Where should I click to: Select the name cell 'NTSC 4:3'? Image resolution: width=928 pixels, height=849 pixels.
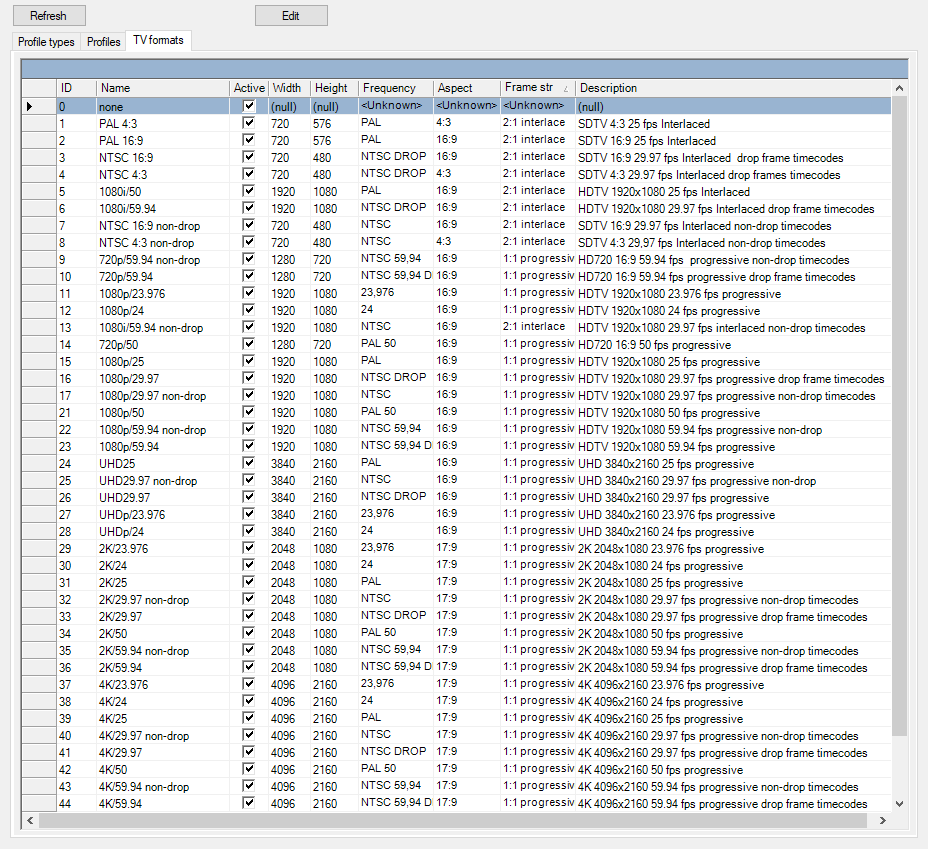click(x=163, y=175)
